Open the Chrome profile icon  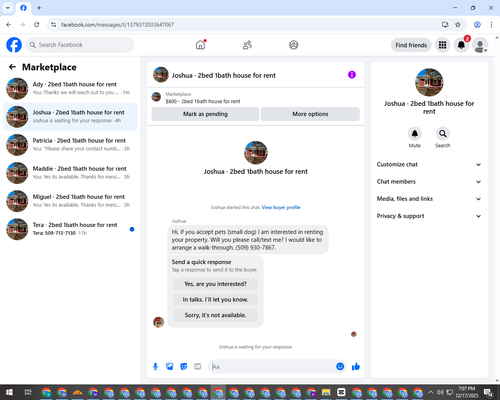477,24
